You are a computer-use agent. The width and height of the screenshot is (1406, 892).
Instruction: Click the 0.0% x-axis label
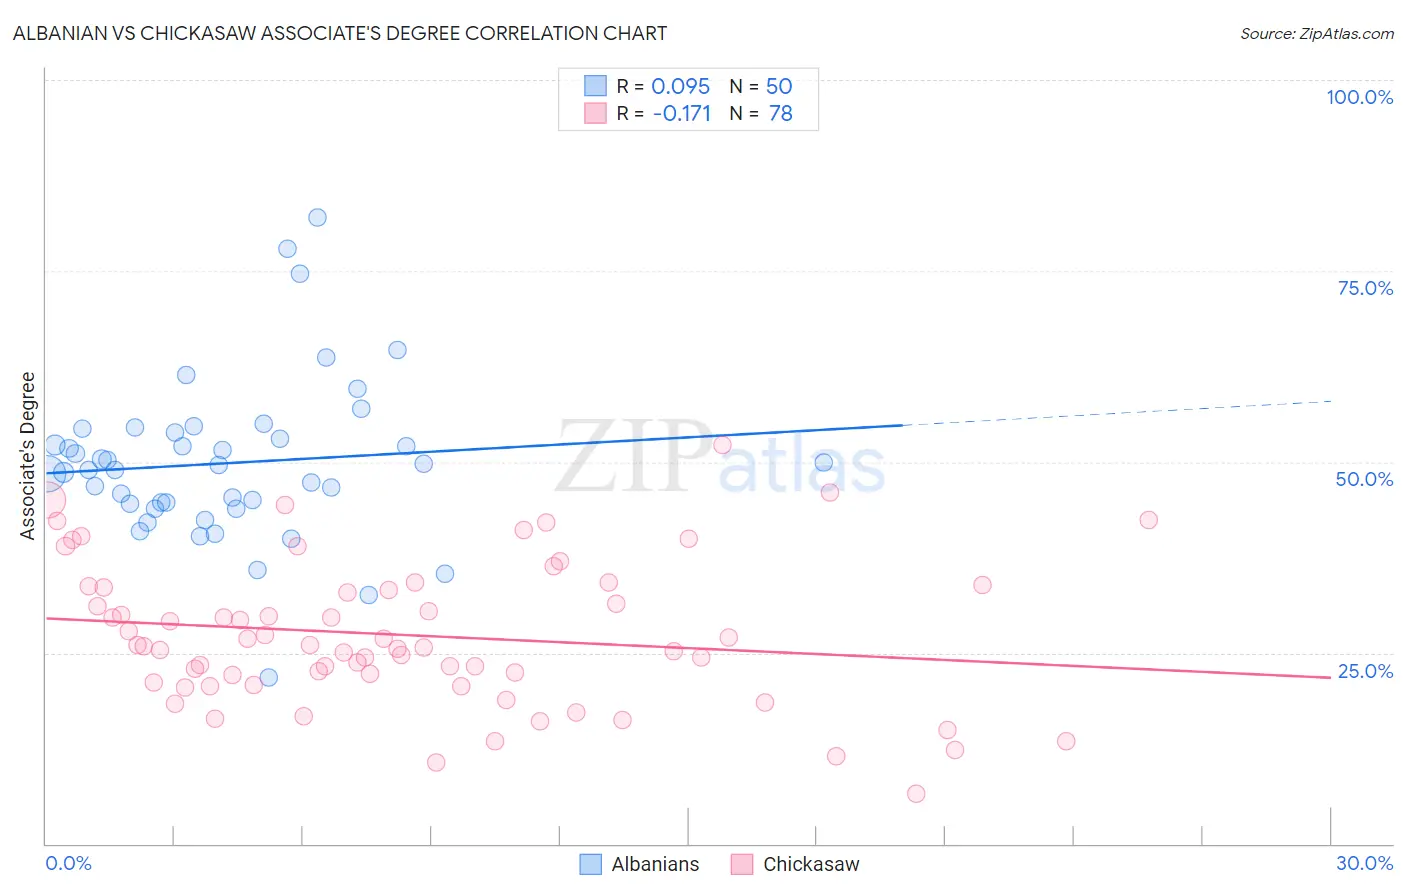[68, 863]
